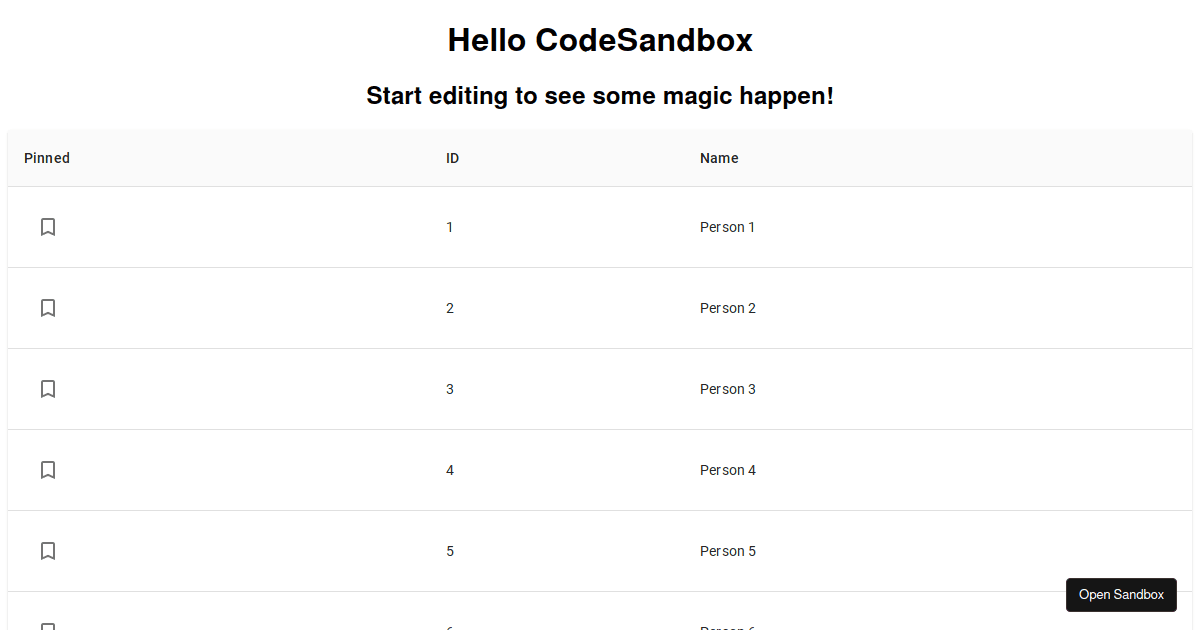The width and height of the screenshot is (1200, 630).
Task: Select the cell containing Person 1
Action: click(727, 227)
